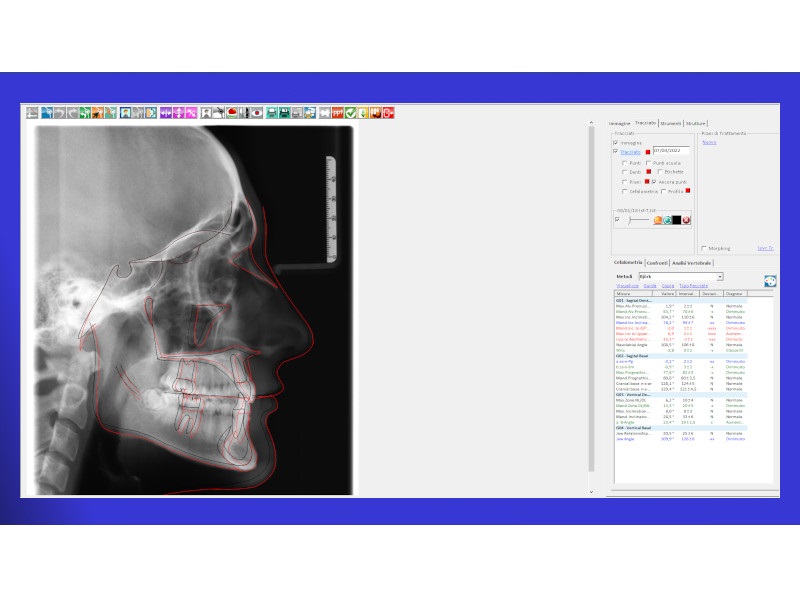Click the tracing date input field

[671, 151]
